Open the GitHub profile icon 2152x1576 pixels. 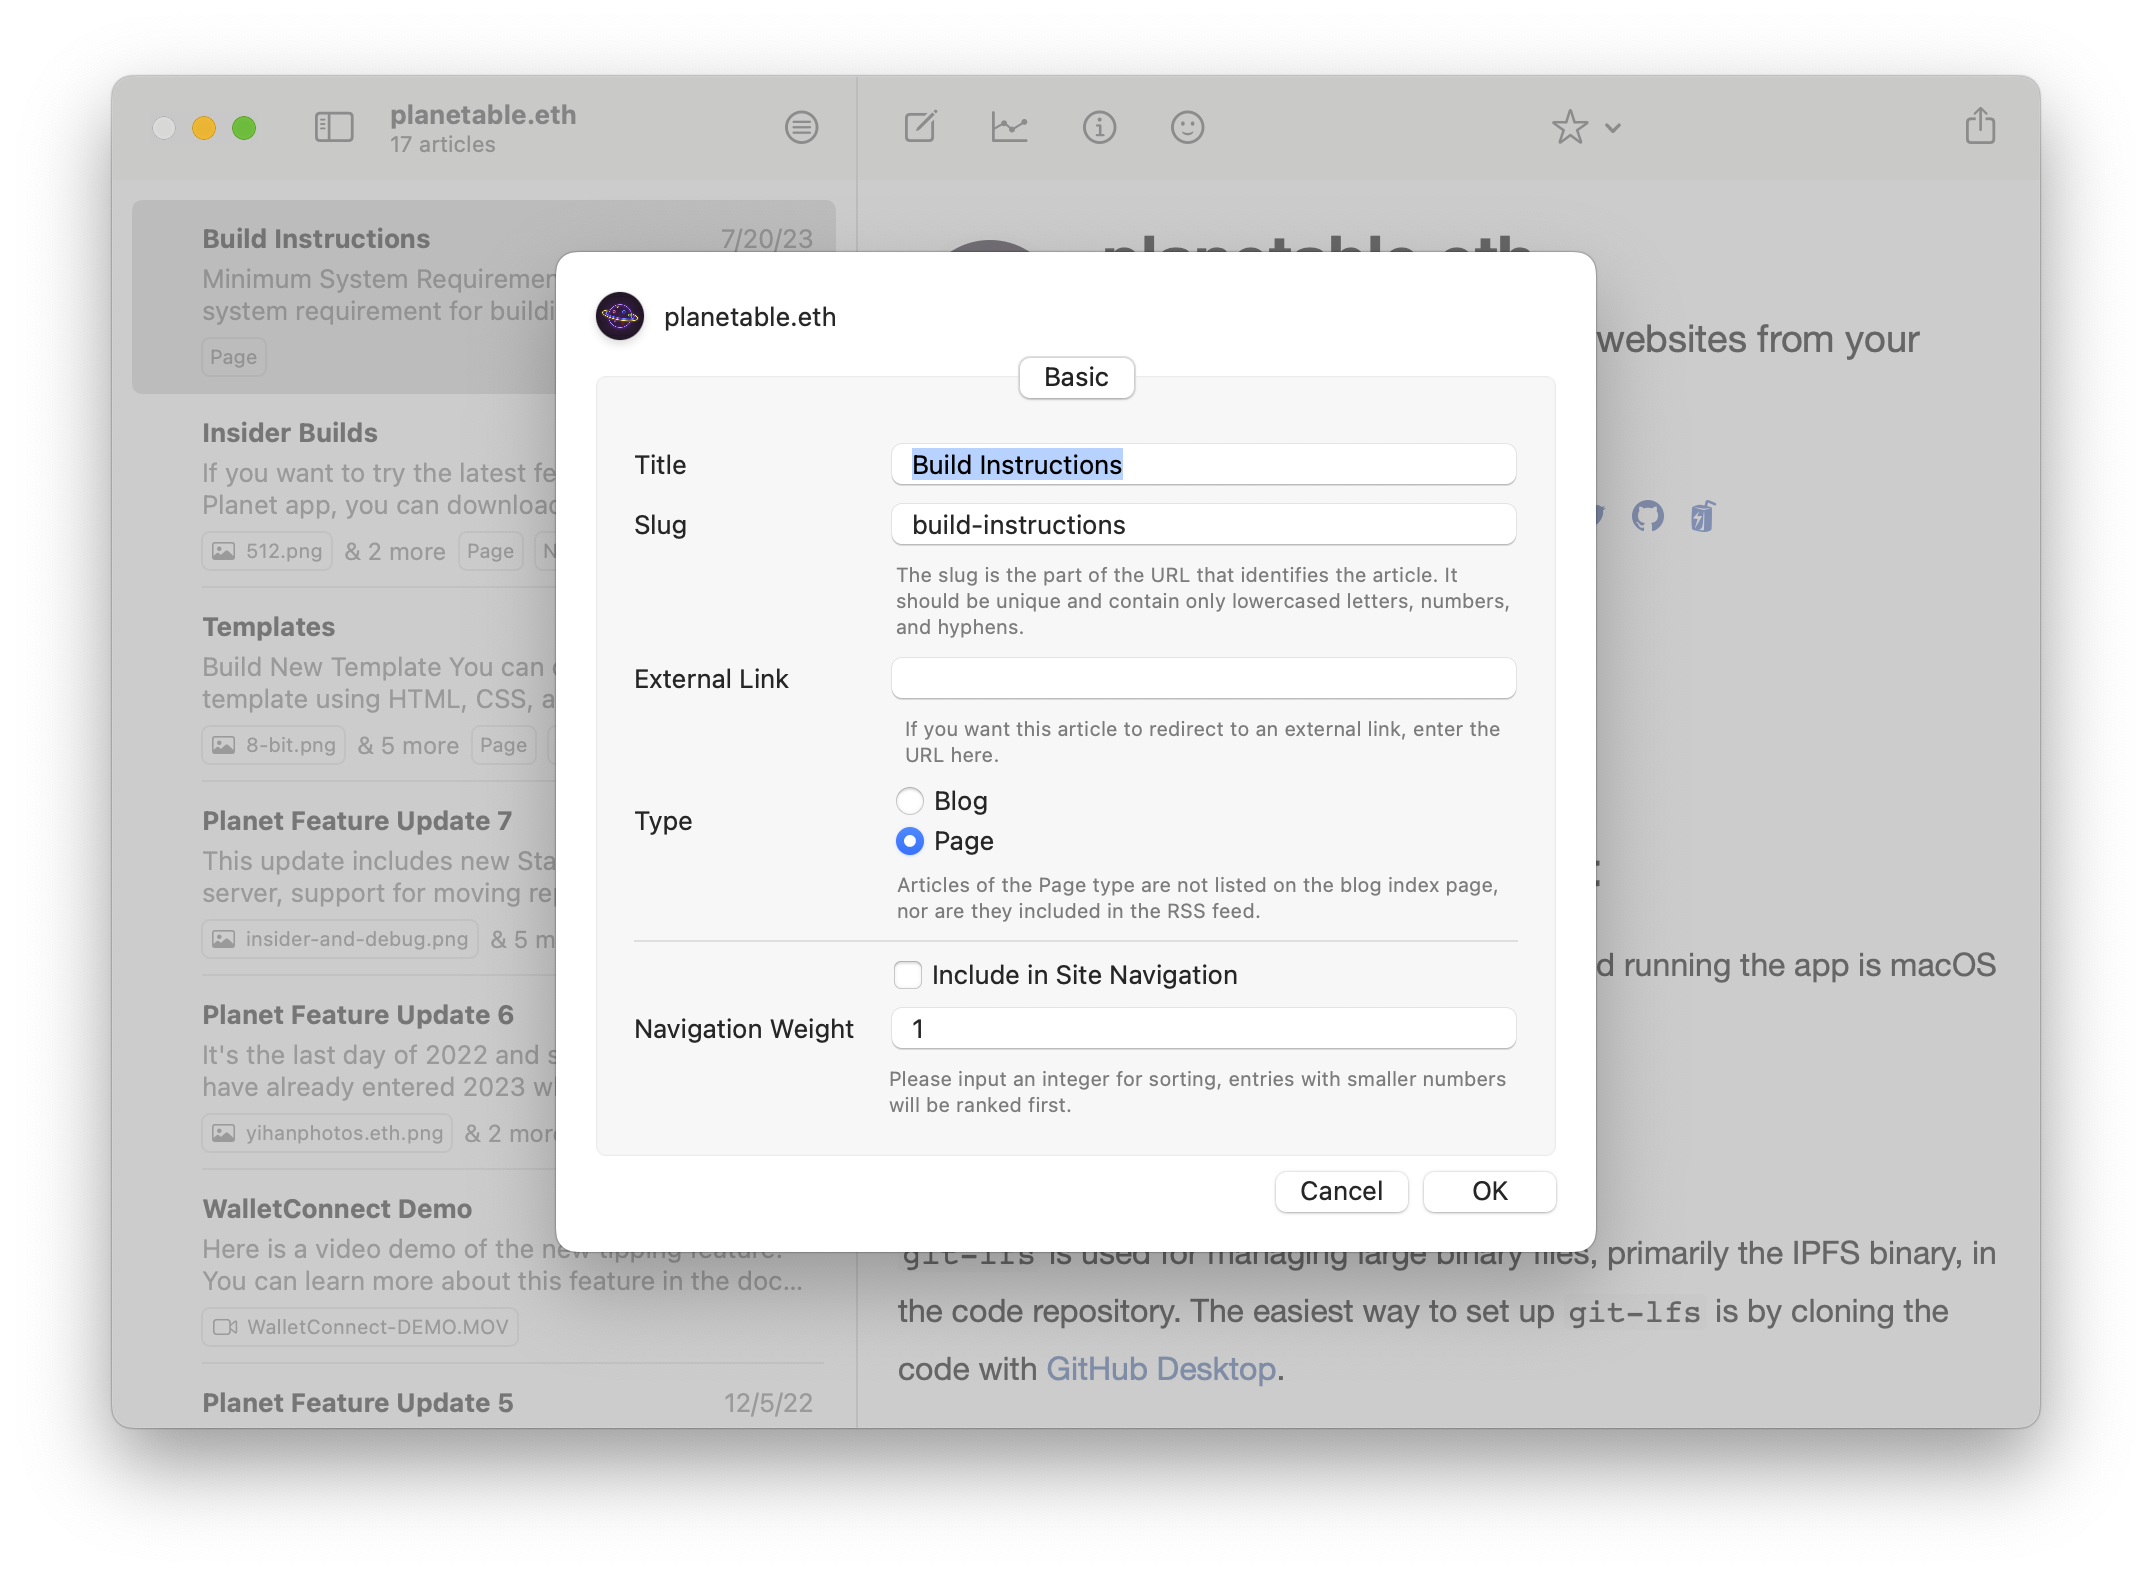tap(1649, 515)
